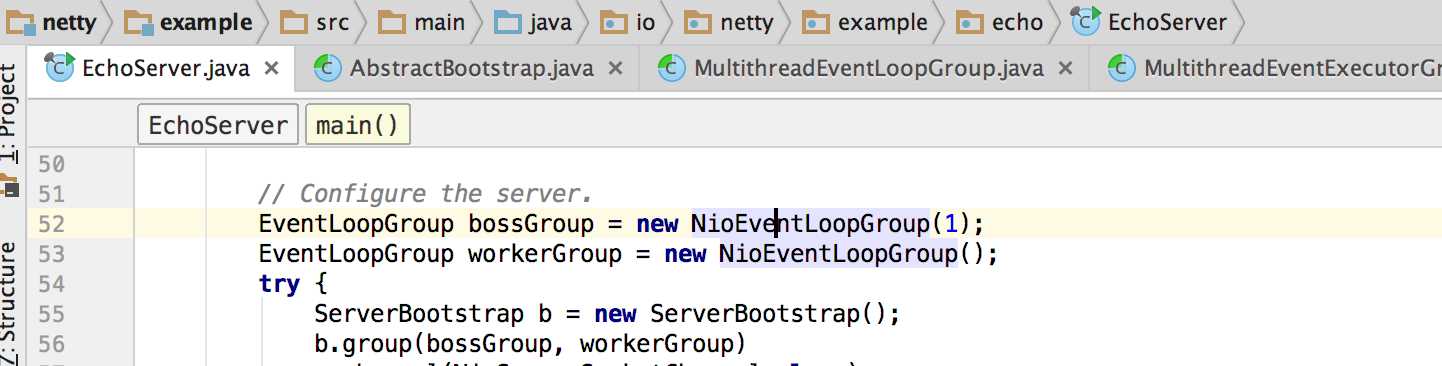Close the MultithreadEventLoopGroup.java tab
This screenshot has height=366, width=1442.
click(x=1065, y=69)
